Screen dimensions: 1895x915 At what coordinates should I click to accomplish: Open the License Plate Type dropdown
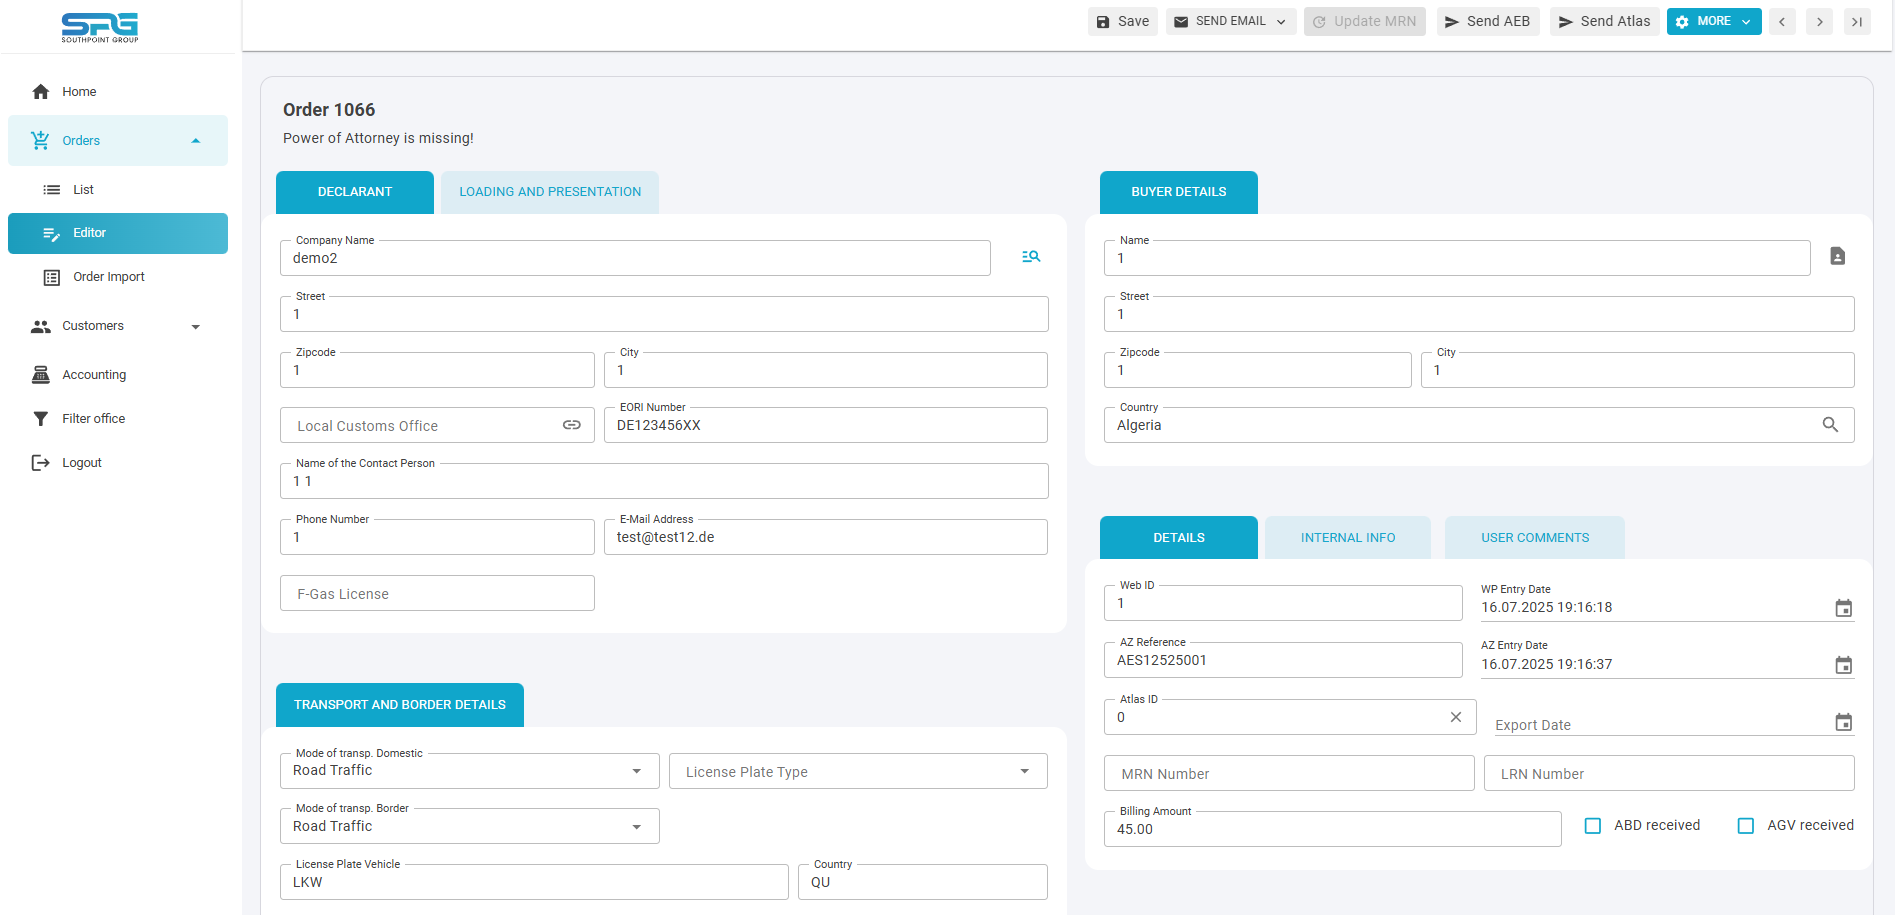tap(1024, 771)
